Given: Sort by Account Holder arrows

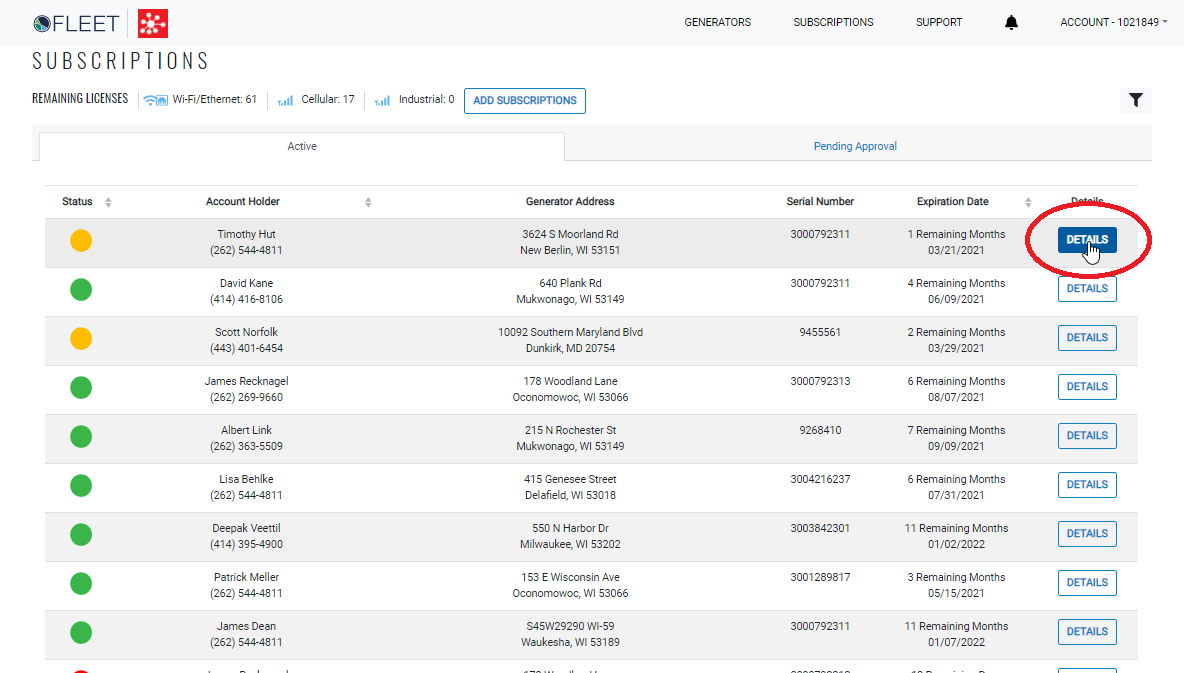Looking at the screenshot, I should [x=368, y=202].
